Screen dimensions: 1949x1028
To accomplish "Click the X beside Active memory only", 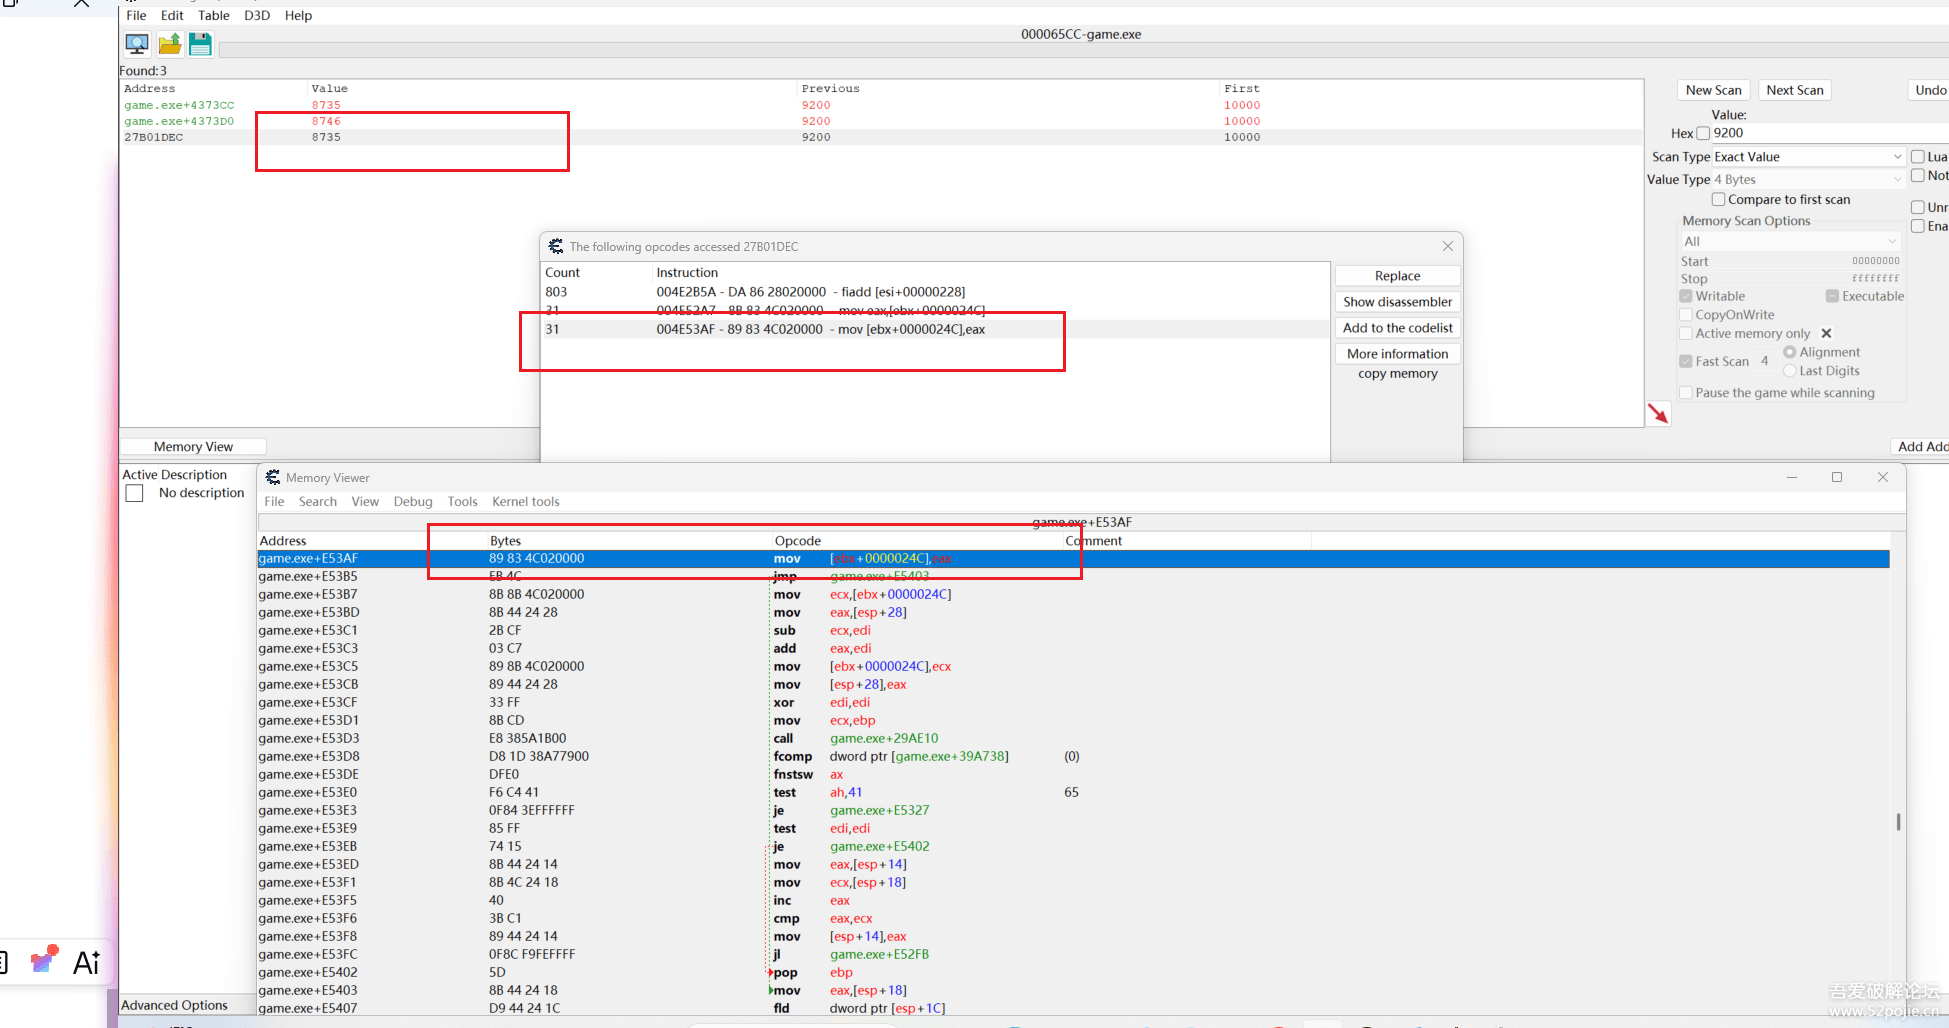I will (1826, 333).
